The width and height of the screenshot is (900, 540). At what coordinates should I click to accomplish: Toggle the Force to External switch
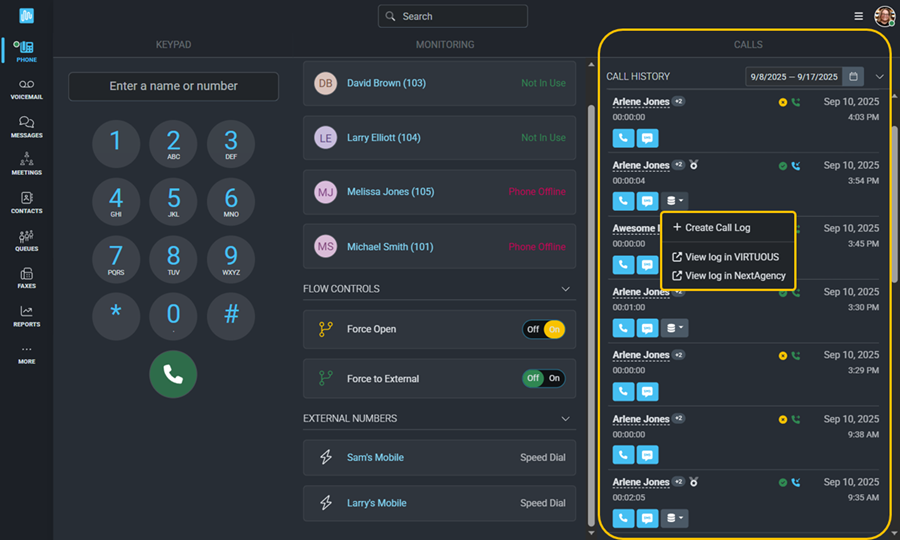544,378
